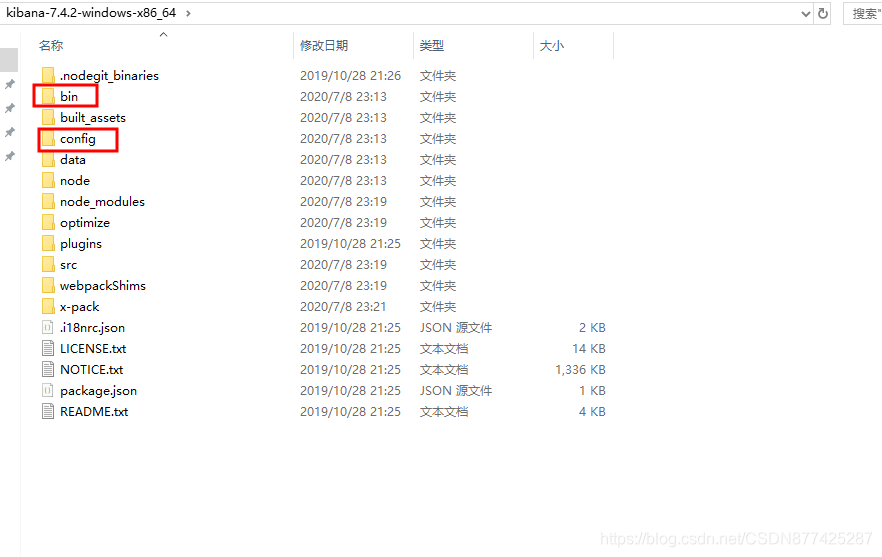
Task: Click the refresh button beside address bar
Action: click(x=823, y=14)
